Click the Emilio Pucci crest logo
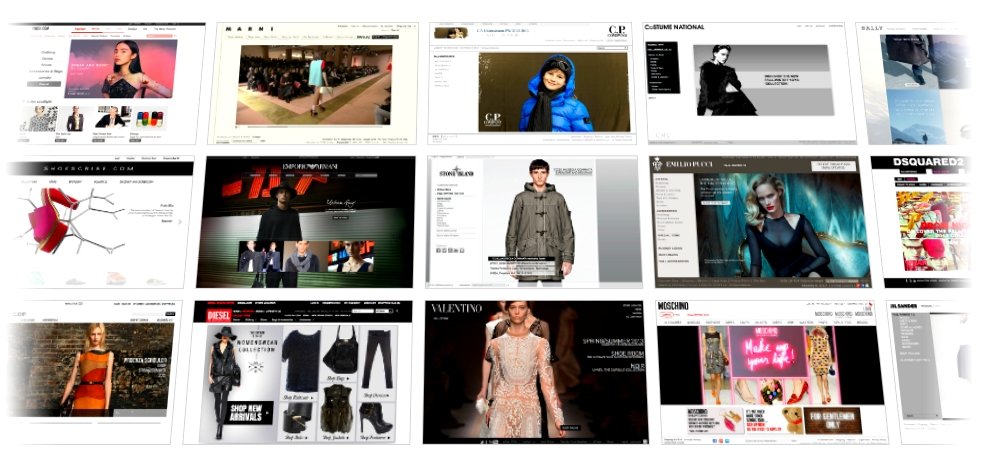Viewport: 983px width, 469px height. 657,164
